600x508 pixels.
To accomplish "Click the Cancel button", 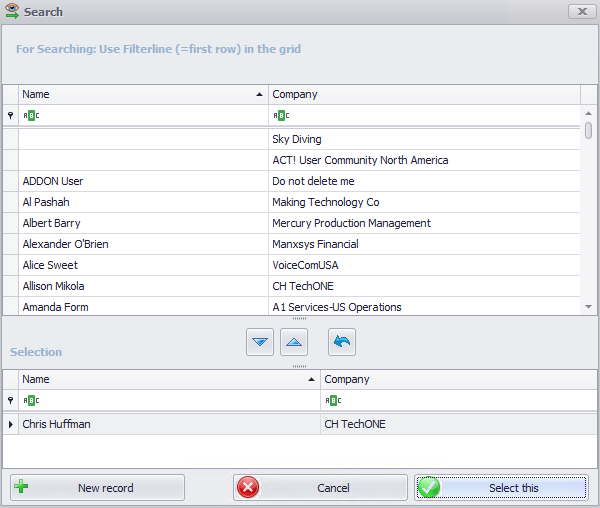I will [320, 488].
